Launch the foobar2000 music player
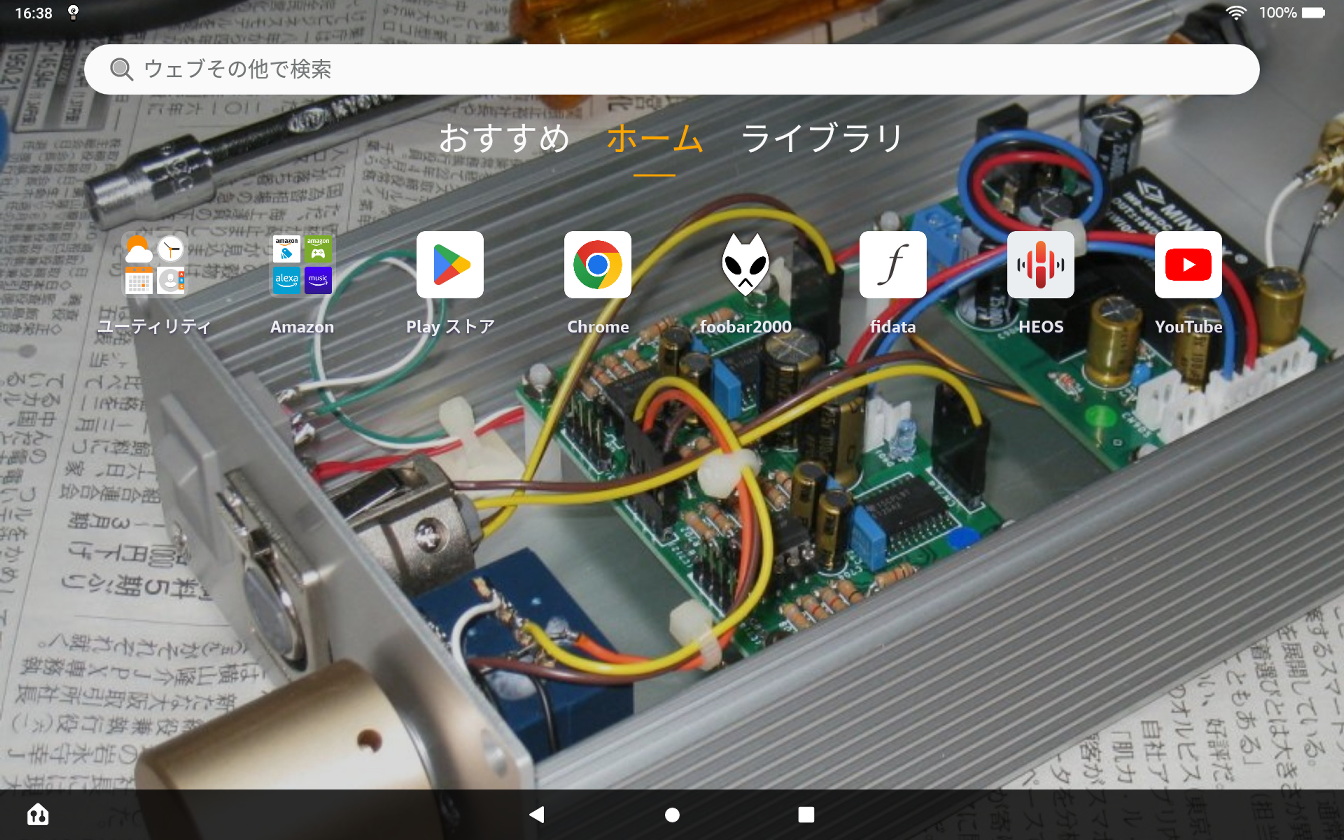The width and height of the screenshot is (1344, 840). (745, 265)
